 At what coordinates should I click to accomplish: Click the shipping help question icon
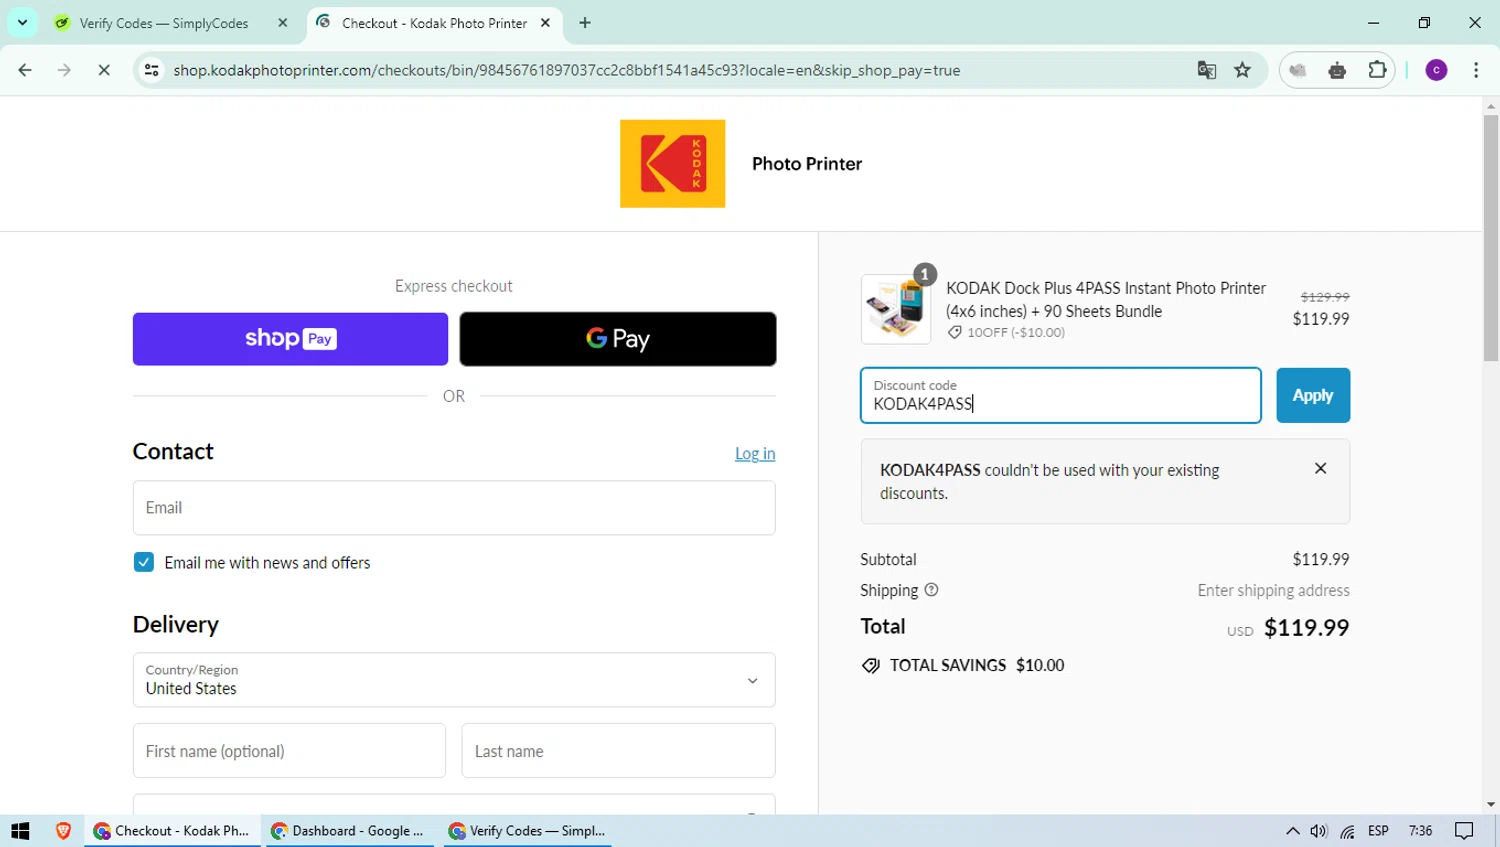click(931, 590)
